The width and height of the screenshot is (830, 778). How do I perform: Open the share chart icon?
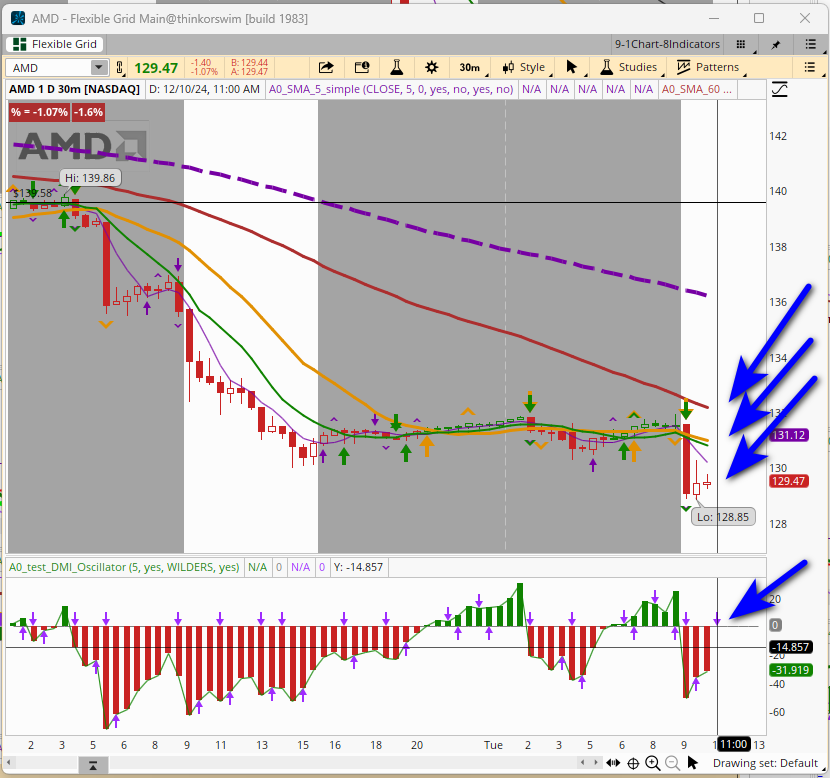coord(326,67)
